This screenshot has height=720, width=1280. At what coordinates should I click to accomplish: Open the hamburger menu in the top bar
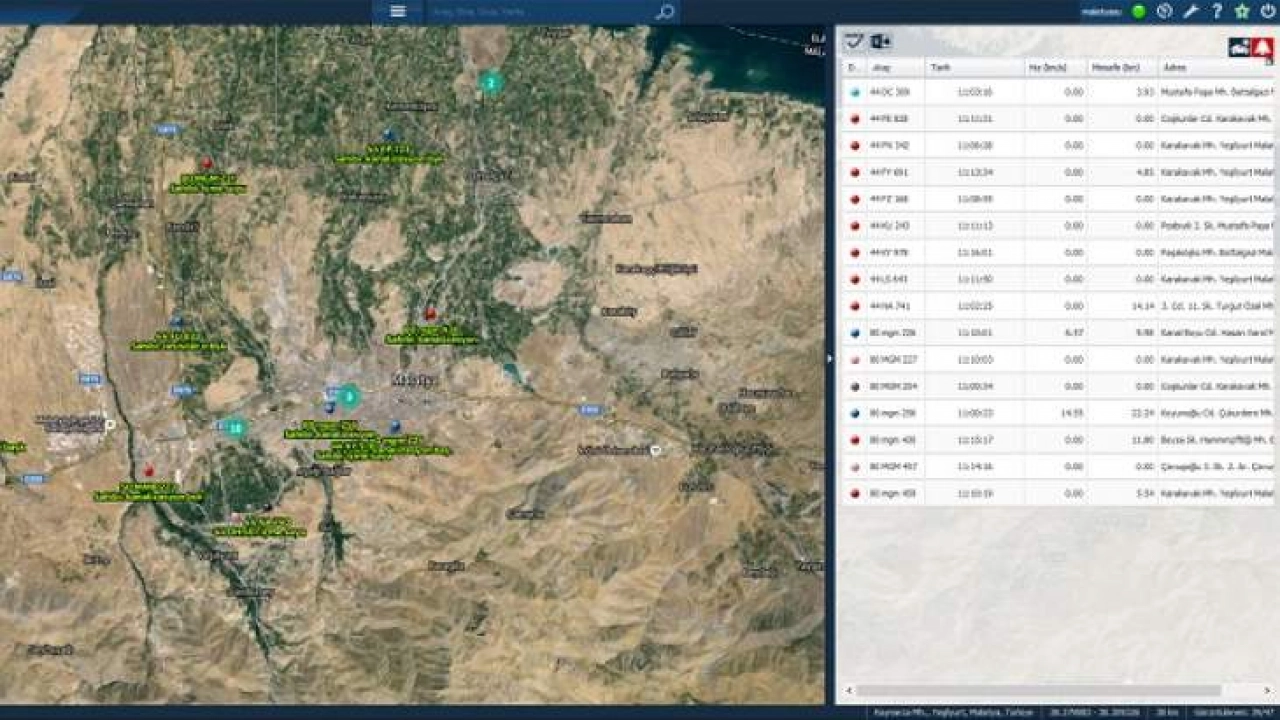click(398, 12)
